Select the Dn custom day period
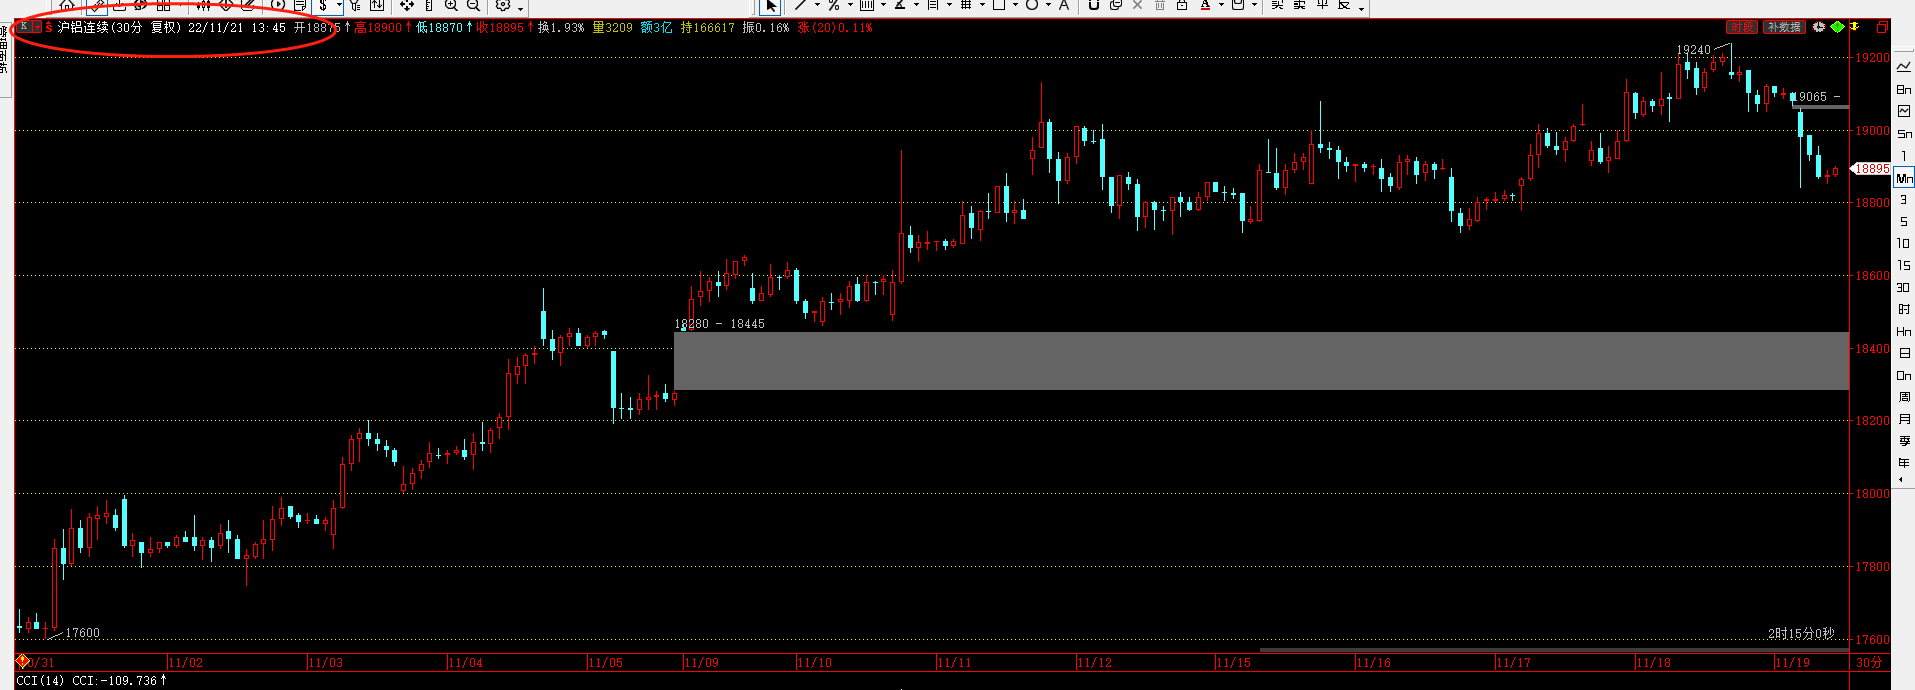Image resolution: width=1915 pixels, height=690 pixels. tap(1903, 375)
